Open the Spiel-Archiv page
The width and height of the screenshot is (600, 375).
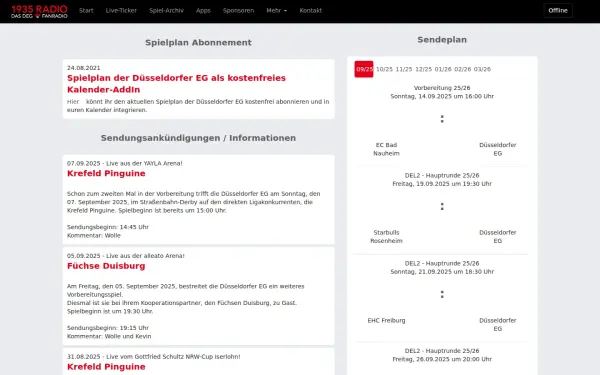point(166,11)
